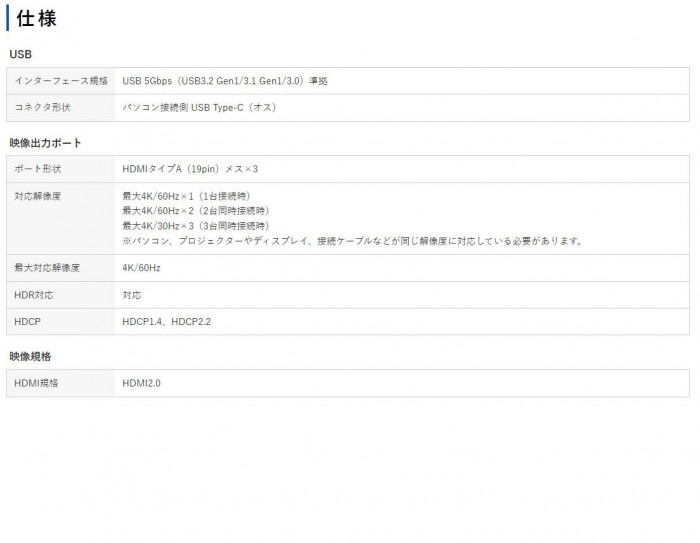This screenshot has width=700, height=543.
Task: Click the 映像規格 section heading
Action: click(x=30, y=357)
